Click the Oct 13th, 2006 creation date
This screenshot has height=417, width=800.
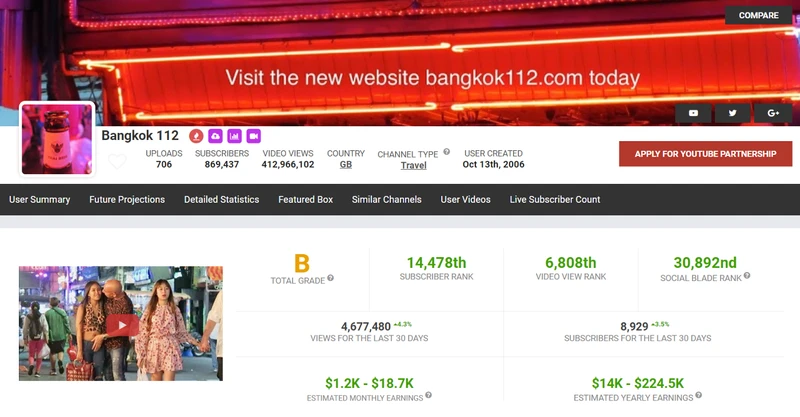point(493,164)
